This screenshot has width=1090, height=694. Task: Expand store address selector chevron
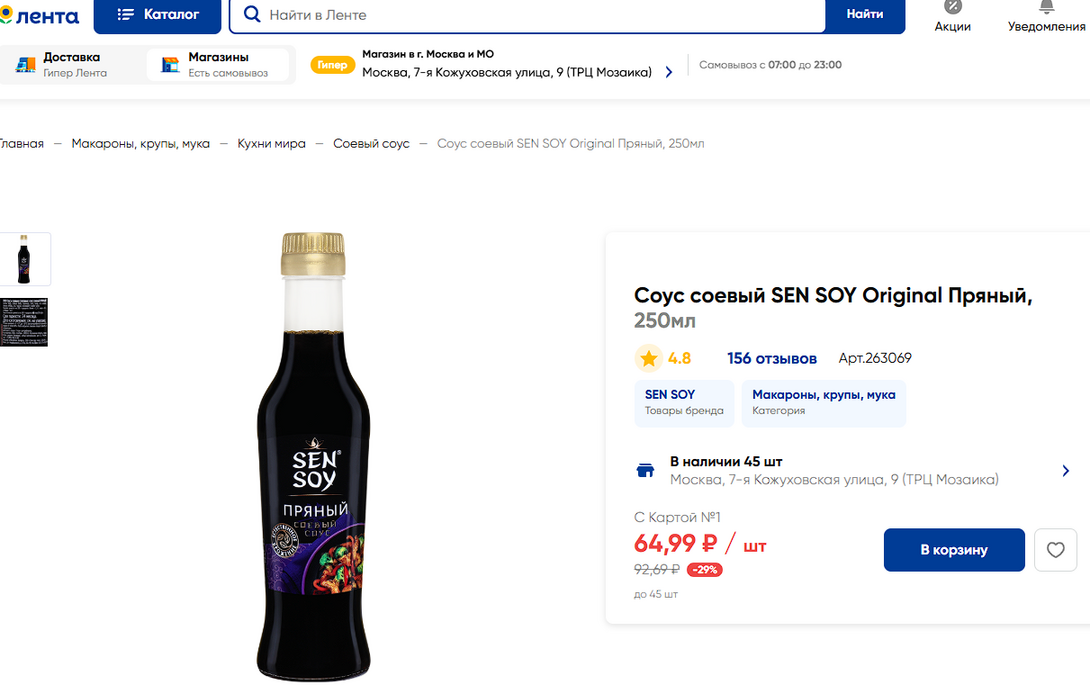tap(669, 72)
